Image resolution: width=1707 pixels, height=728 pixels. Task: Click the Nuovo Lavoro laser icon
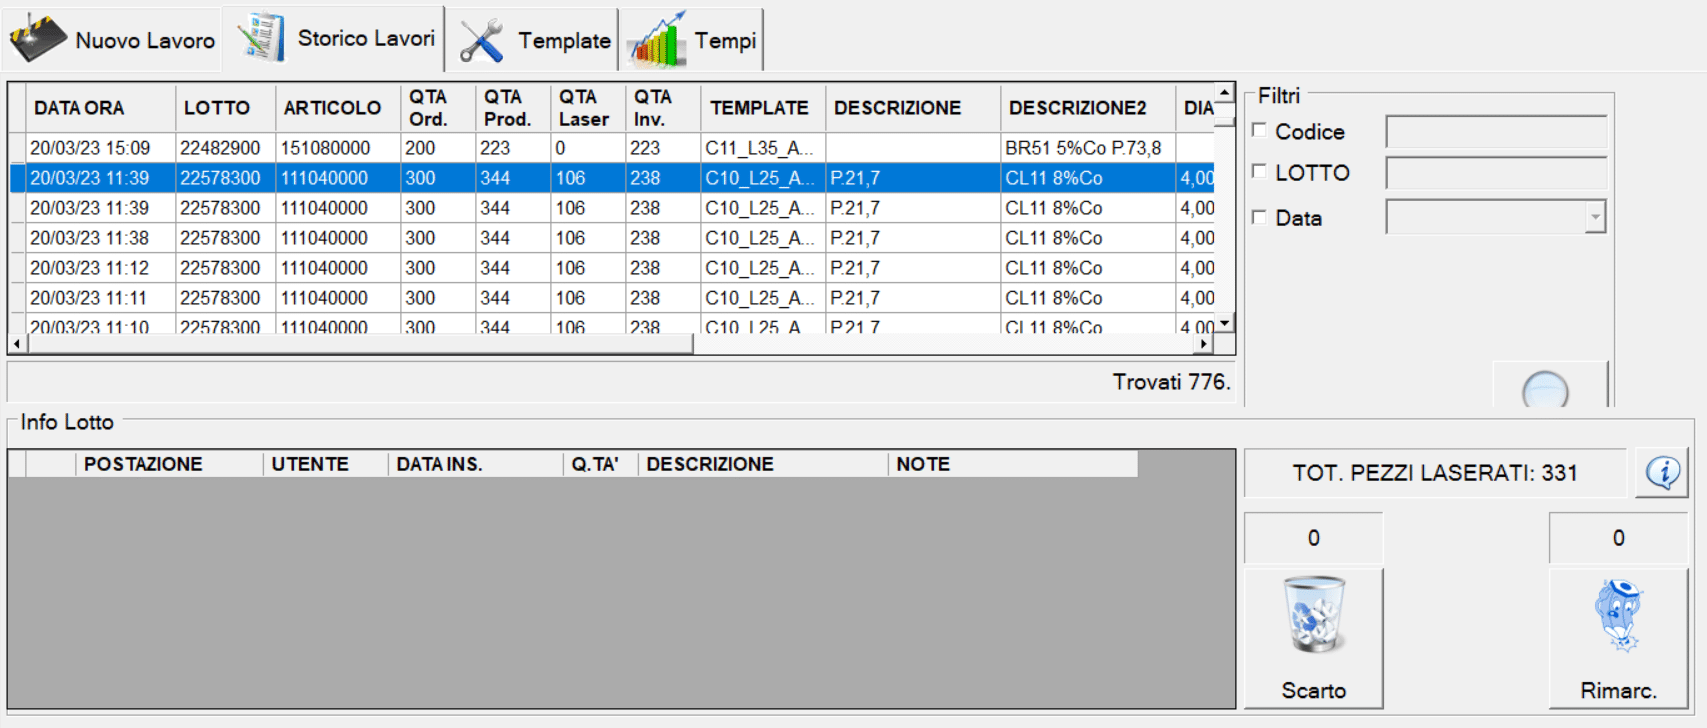(x=38, y=40)
